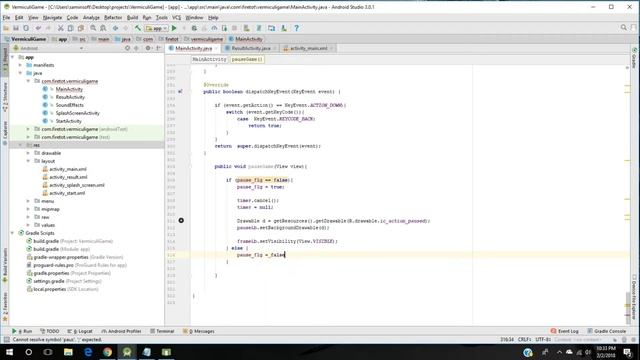The image size is (640, 360).
Task: Click the Help question mark icon
Action: (x=296, y=28)
